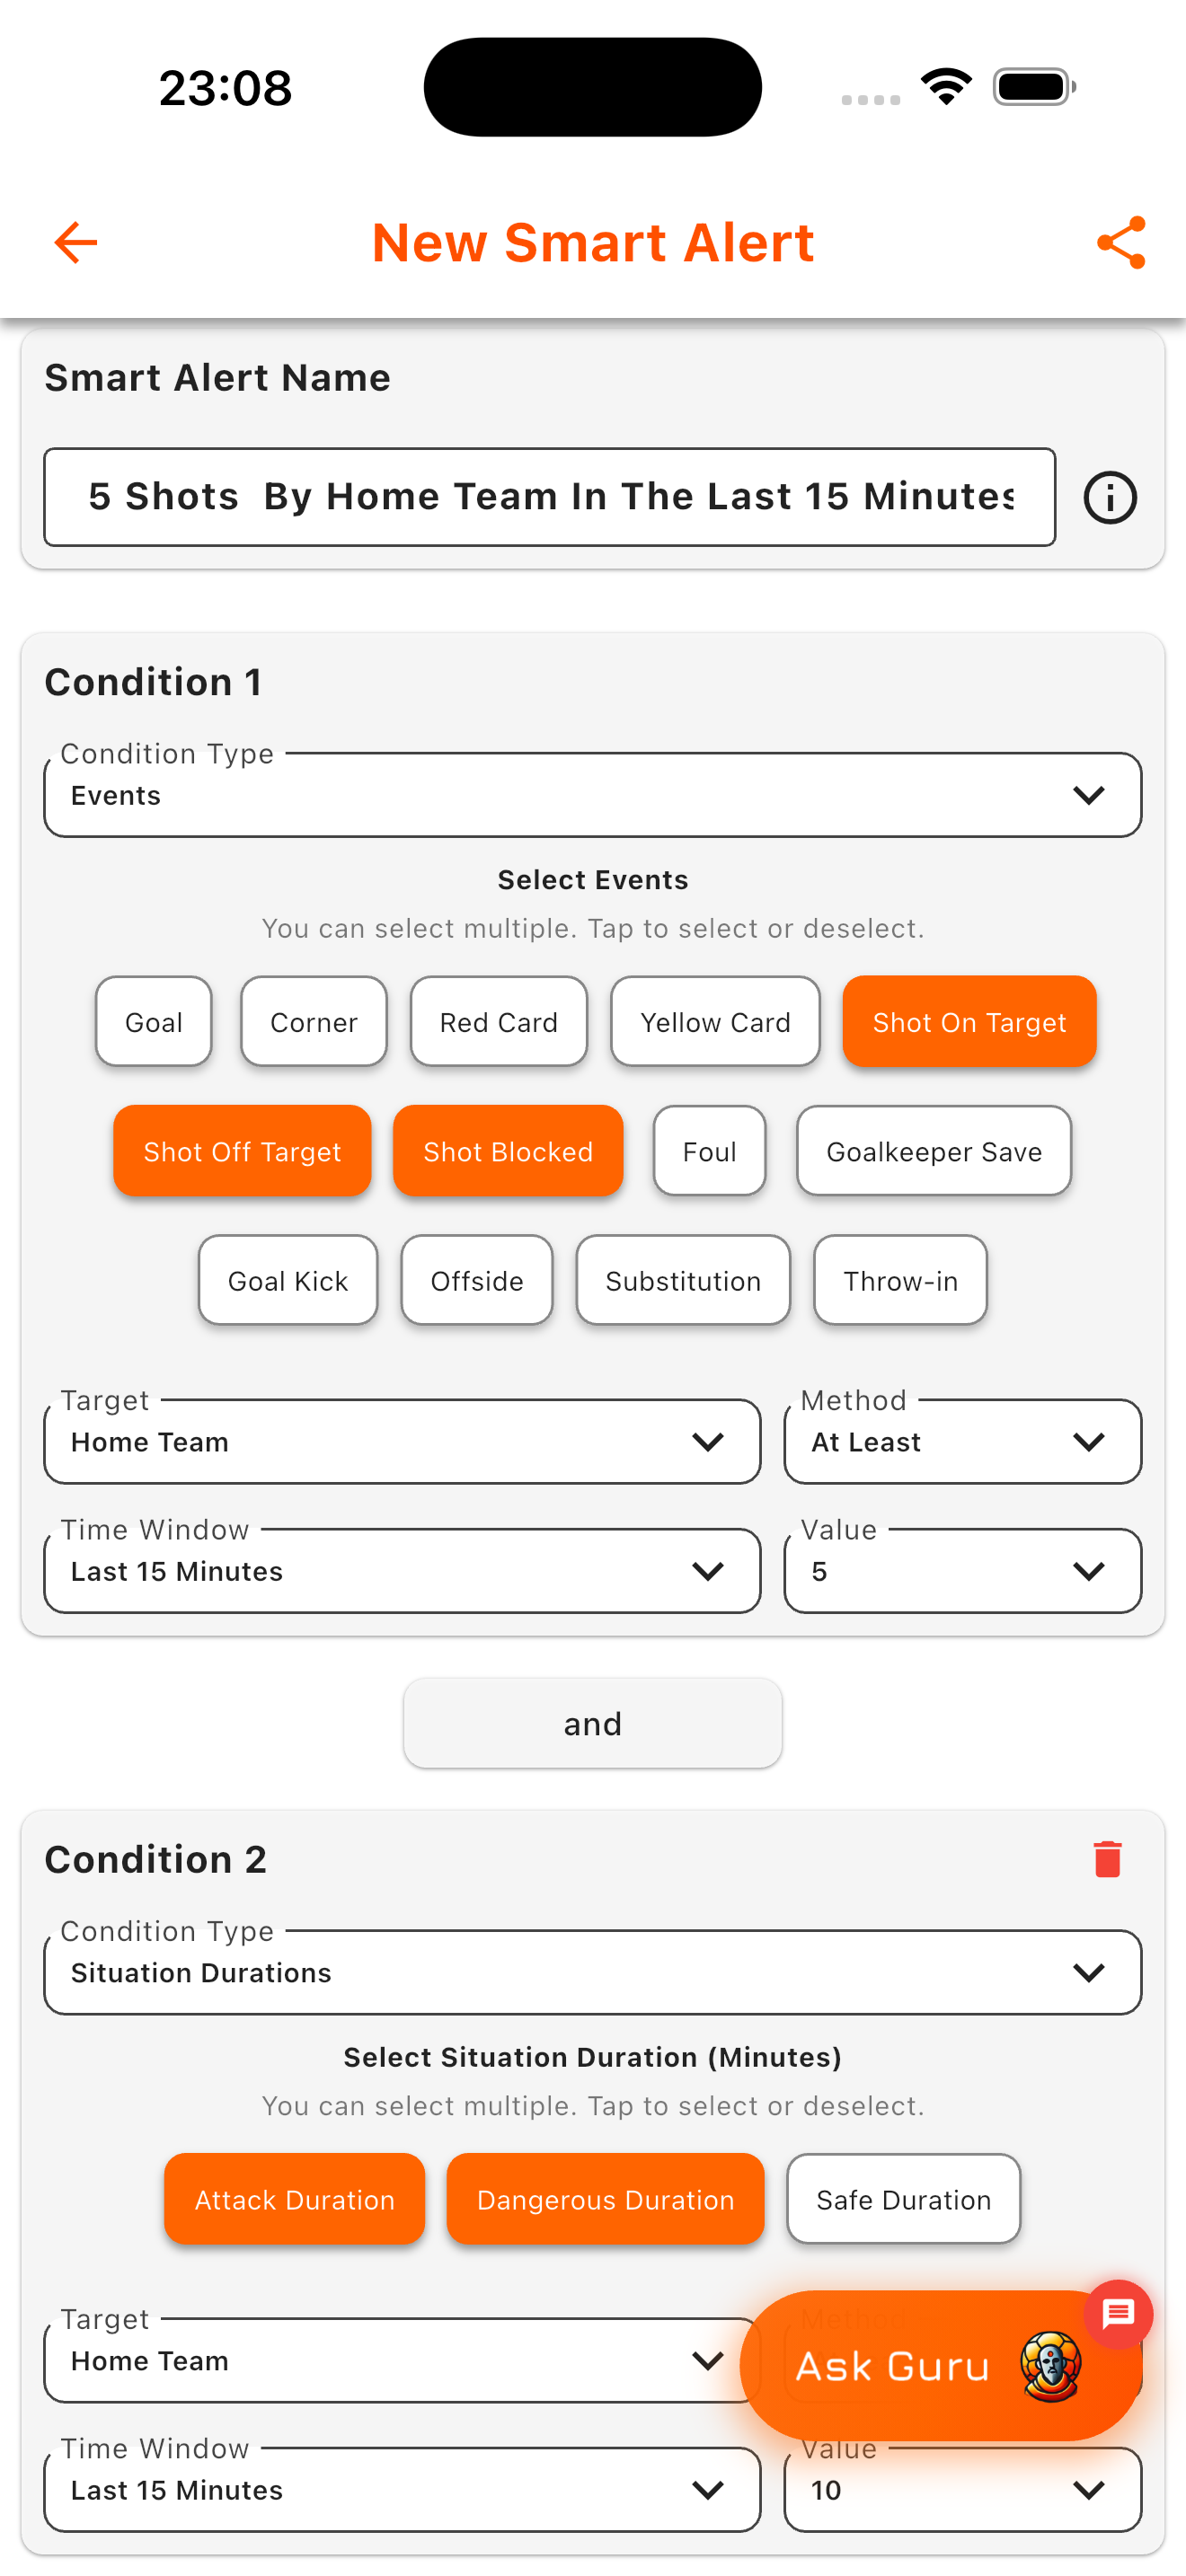Expand the Time Window dropdown in Condition 1
Viewport: 1186px width, 2576px height.
401,1570
